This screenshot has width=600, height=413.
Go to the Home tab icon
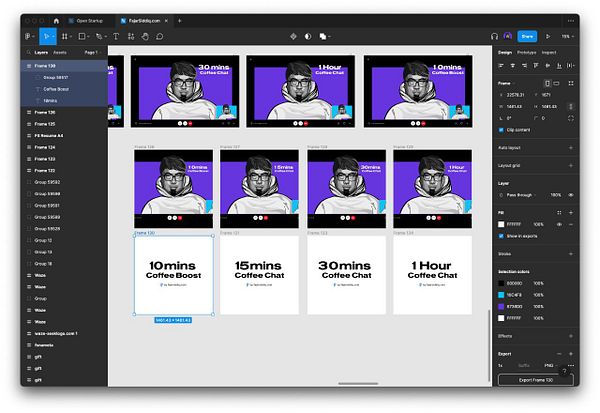(x=56, y=21)
